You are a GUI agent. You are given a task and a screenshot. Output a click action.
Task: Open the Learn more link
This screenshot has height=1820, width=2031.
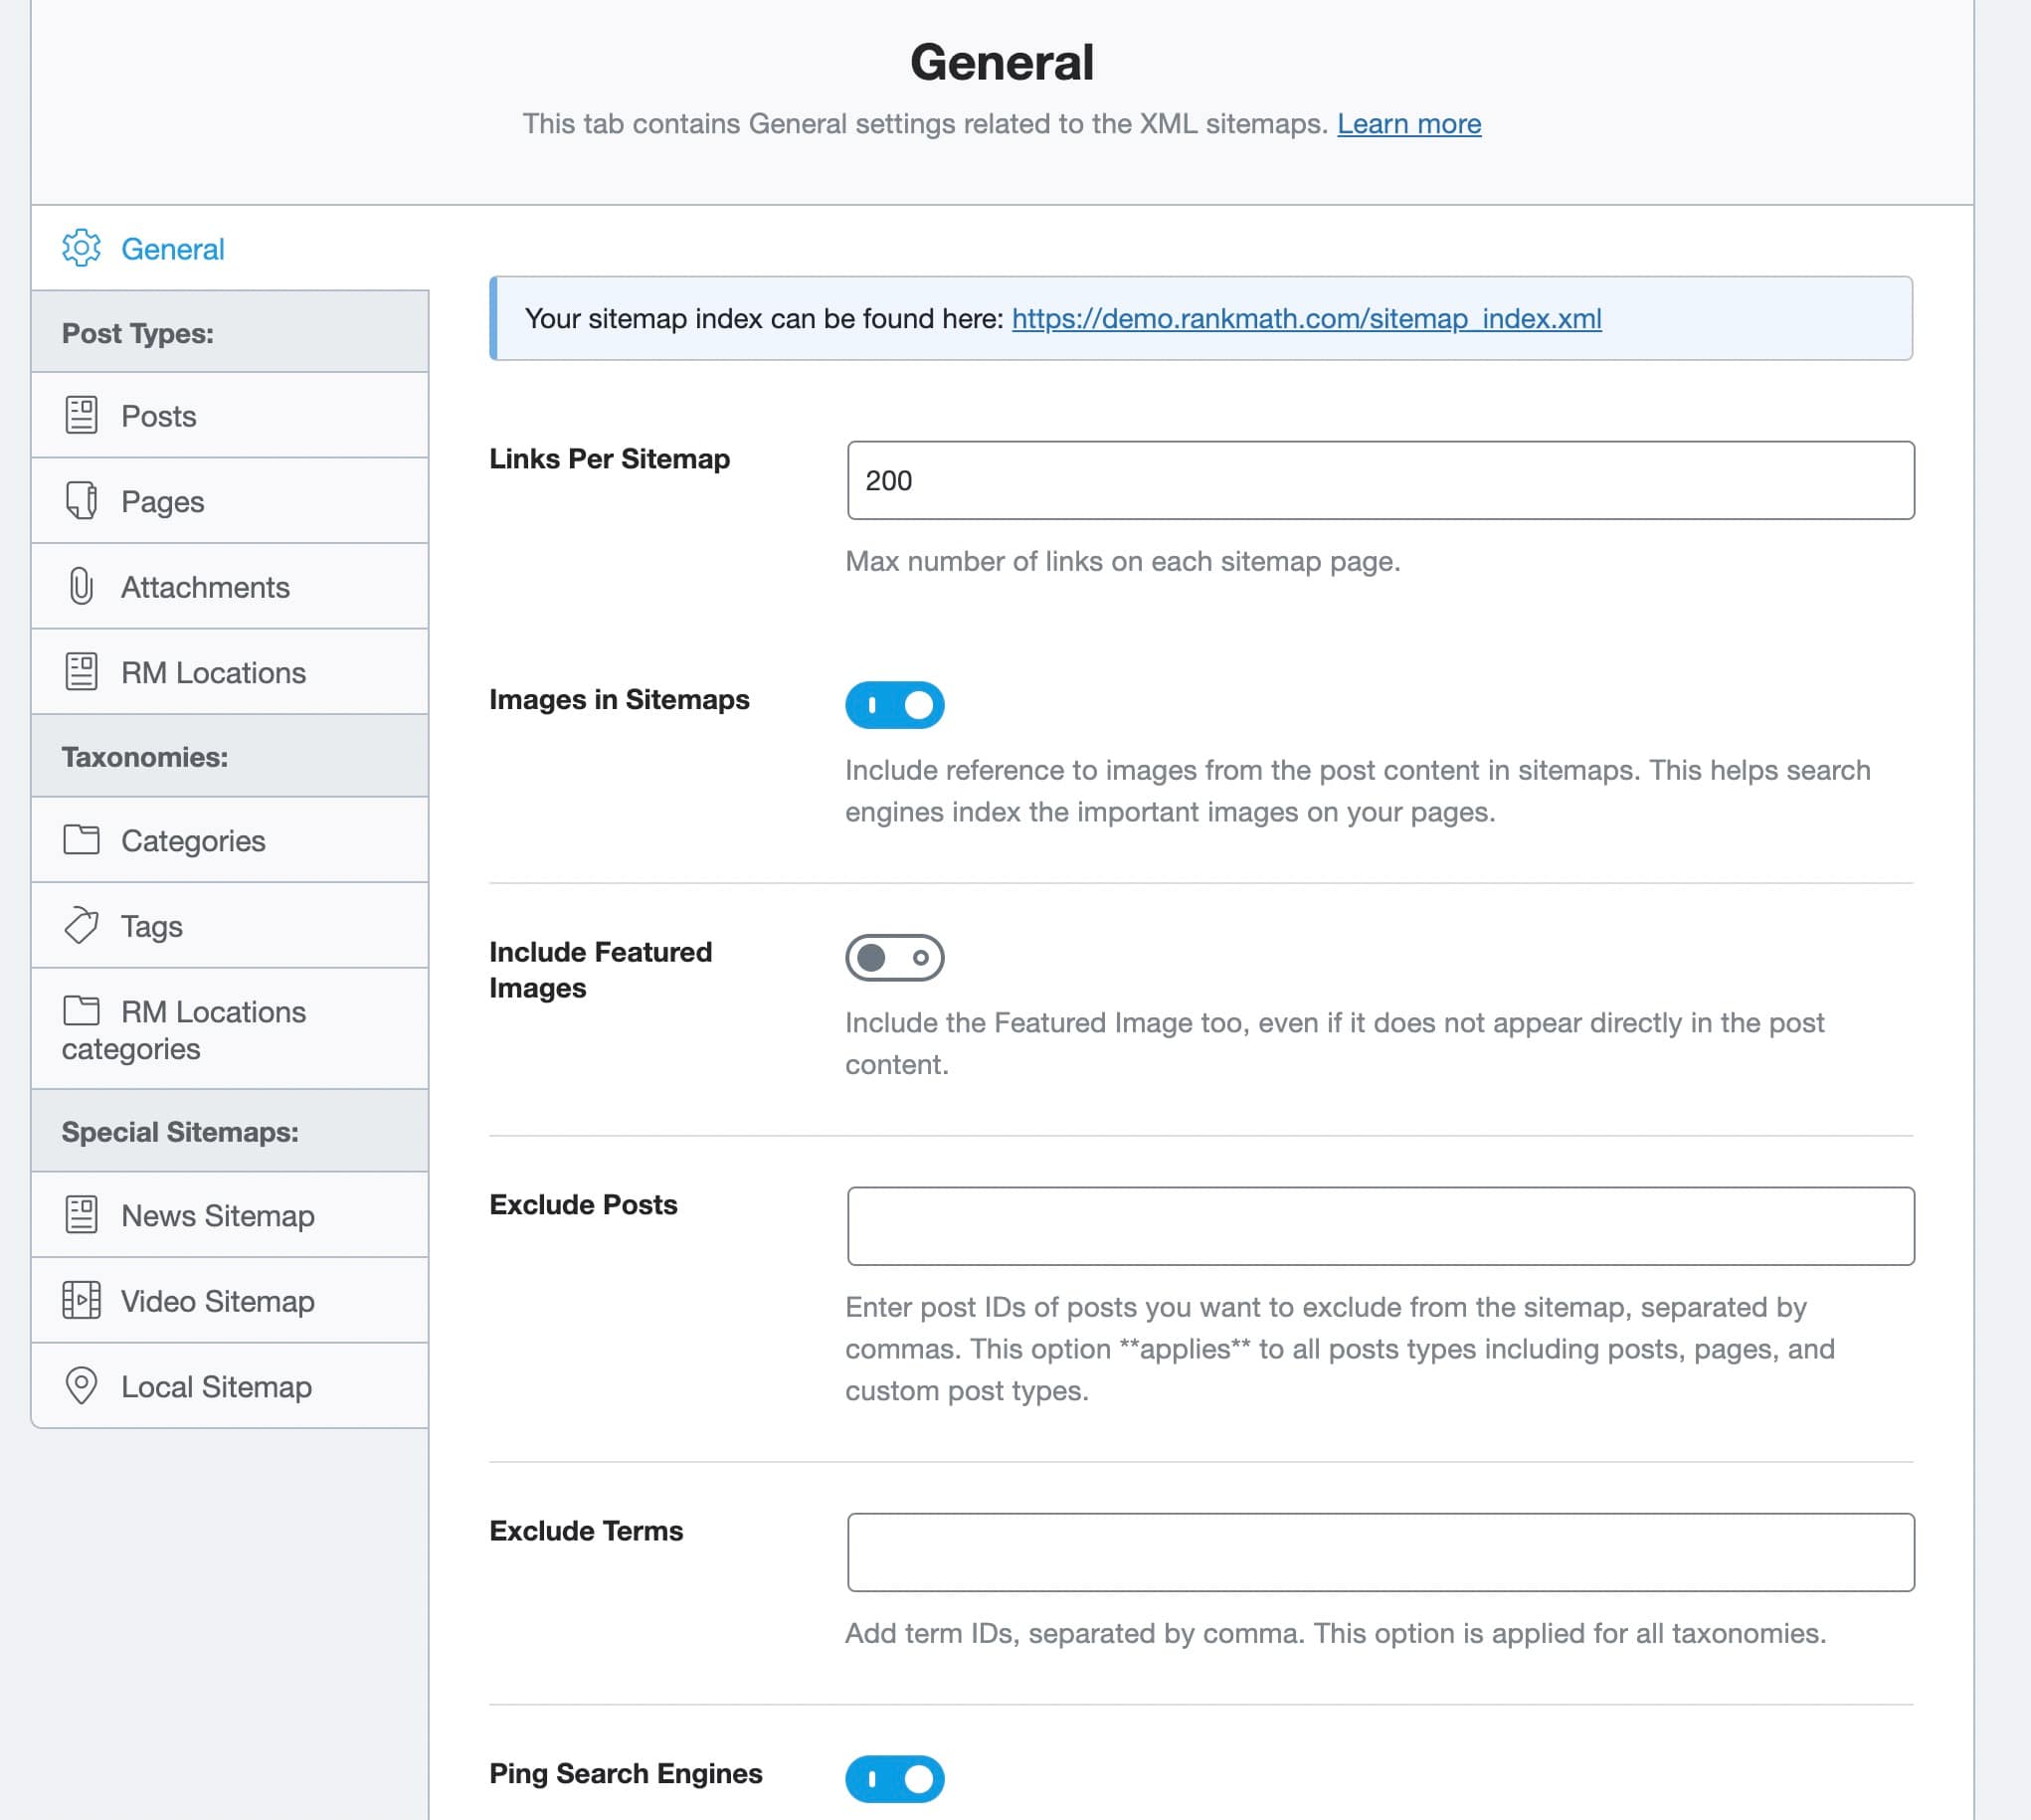[x=1408, y=124]
